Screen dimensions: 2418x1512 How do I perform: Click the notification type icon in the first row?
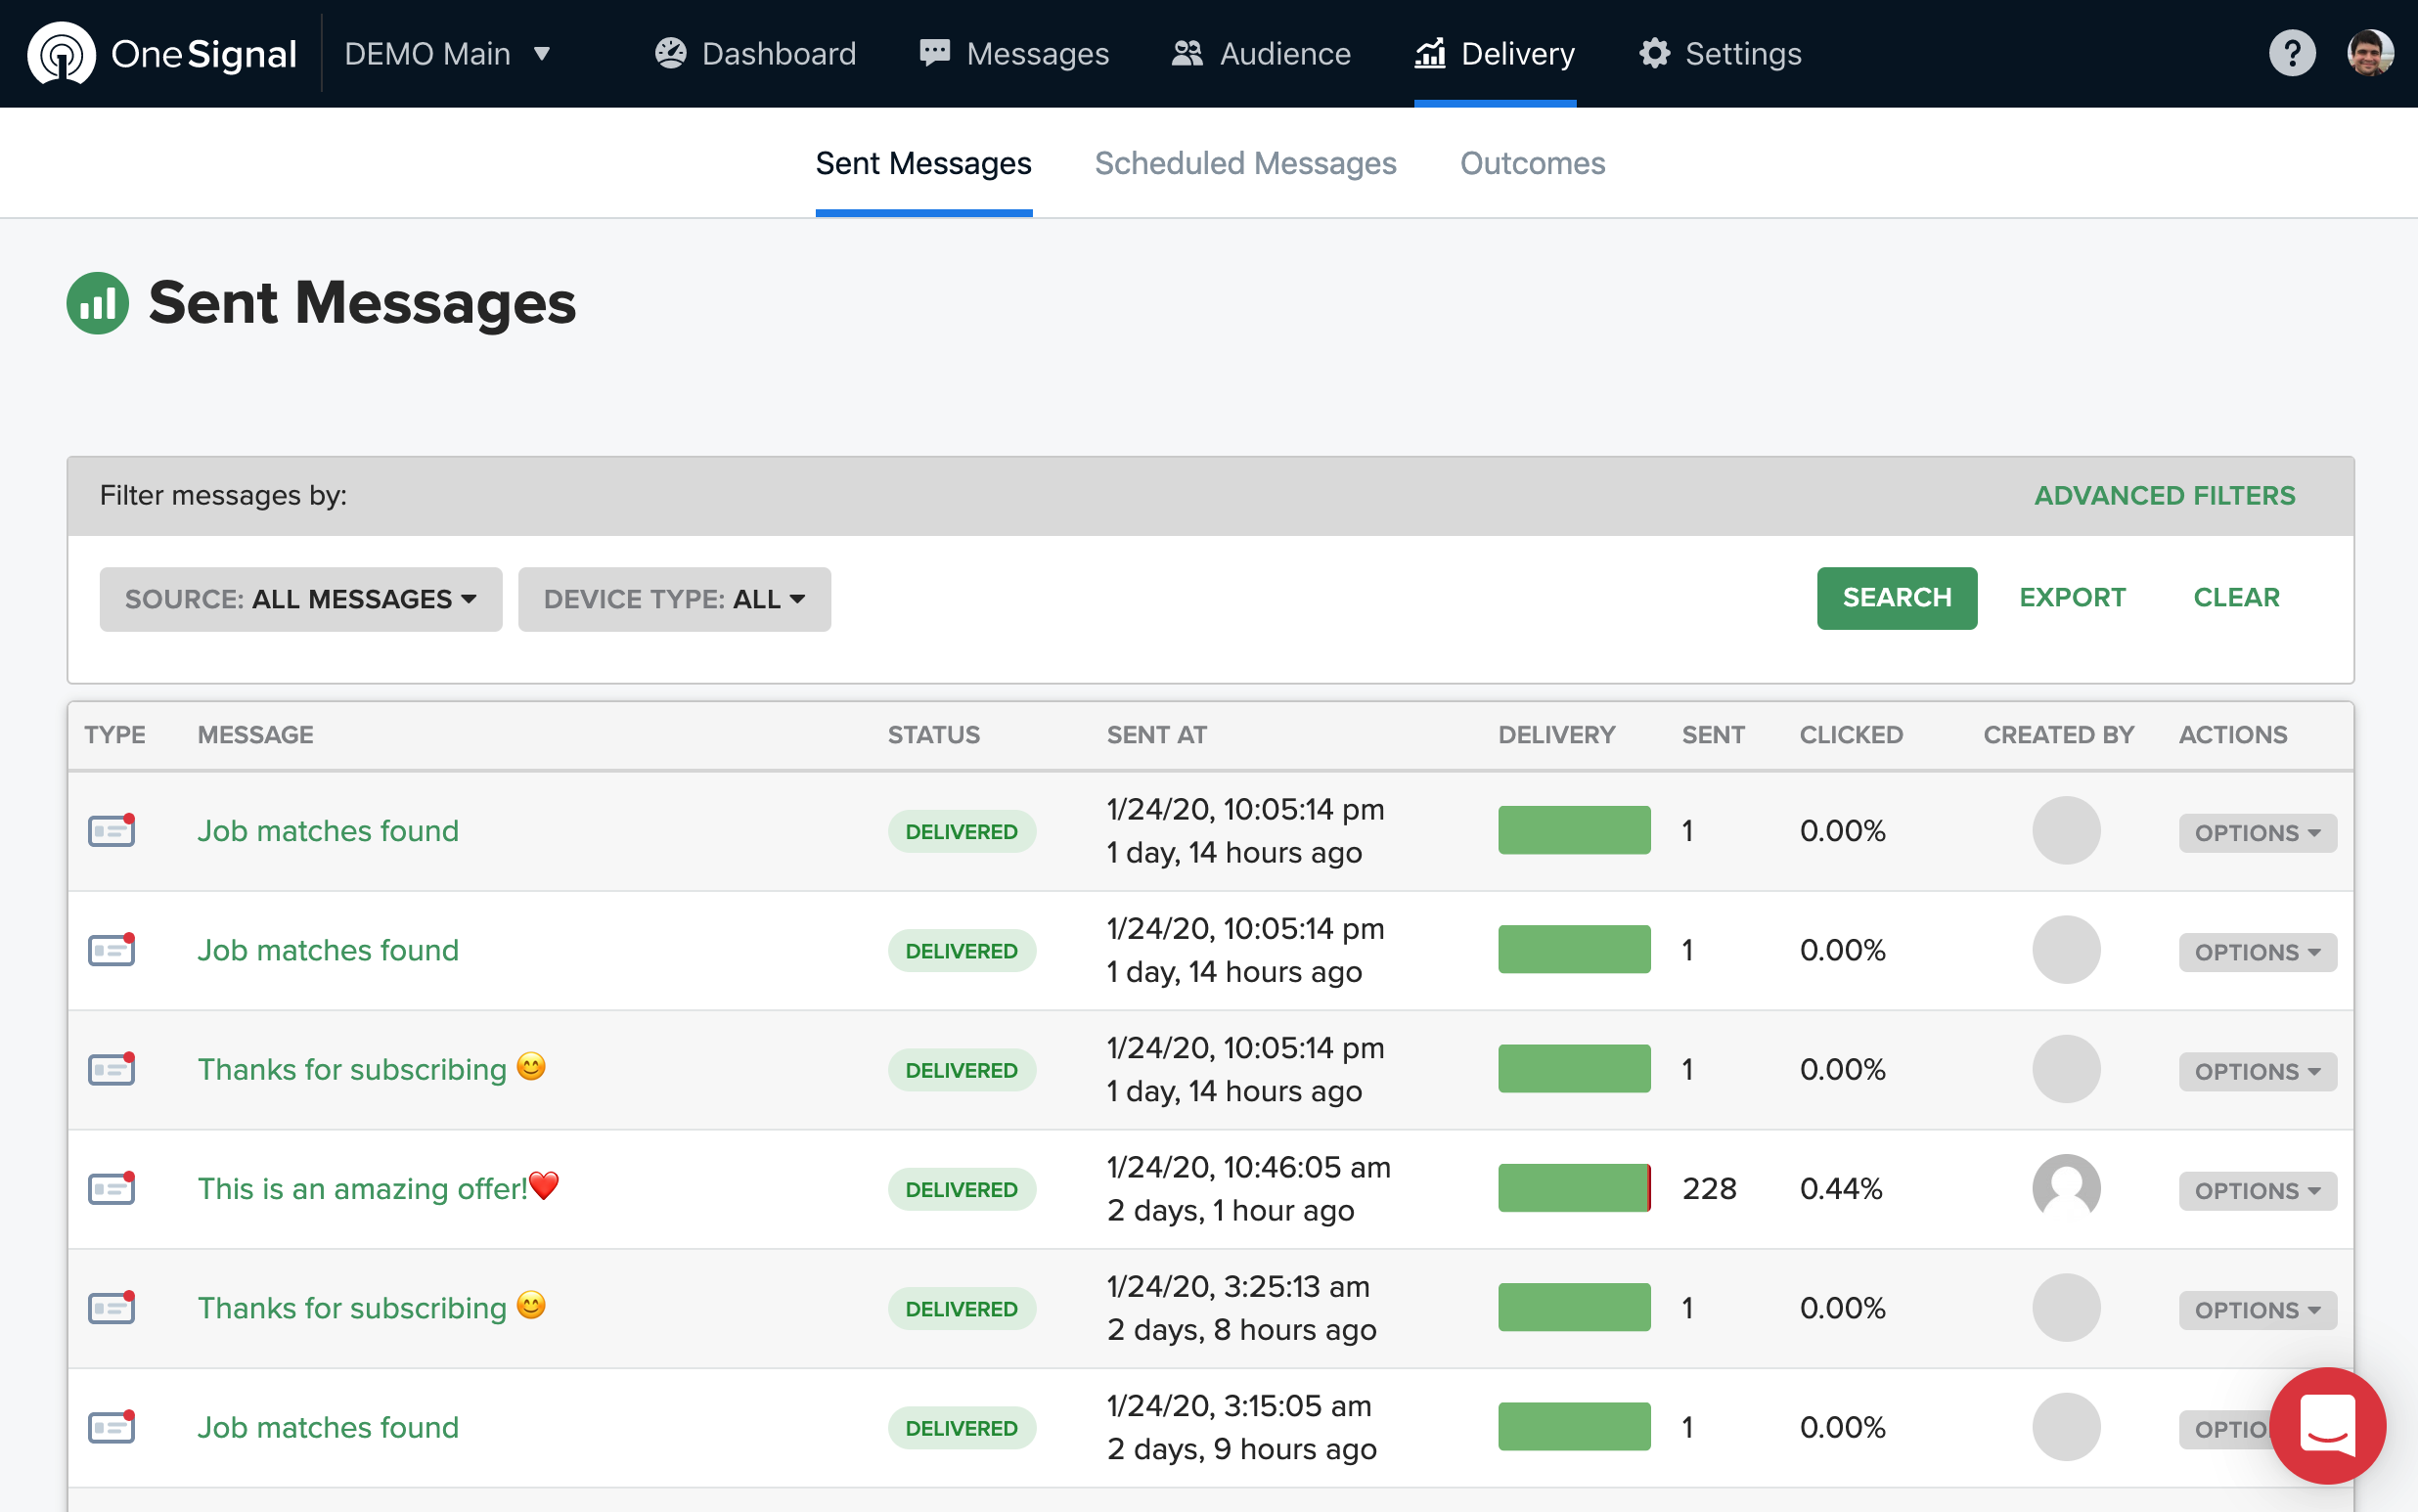coord(111,831)
